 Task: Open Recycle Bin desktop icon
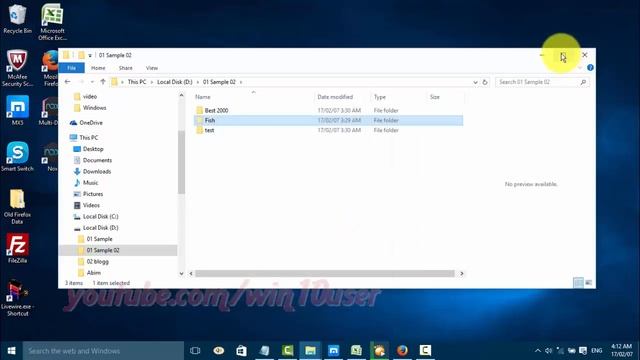point(17,19)
